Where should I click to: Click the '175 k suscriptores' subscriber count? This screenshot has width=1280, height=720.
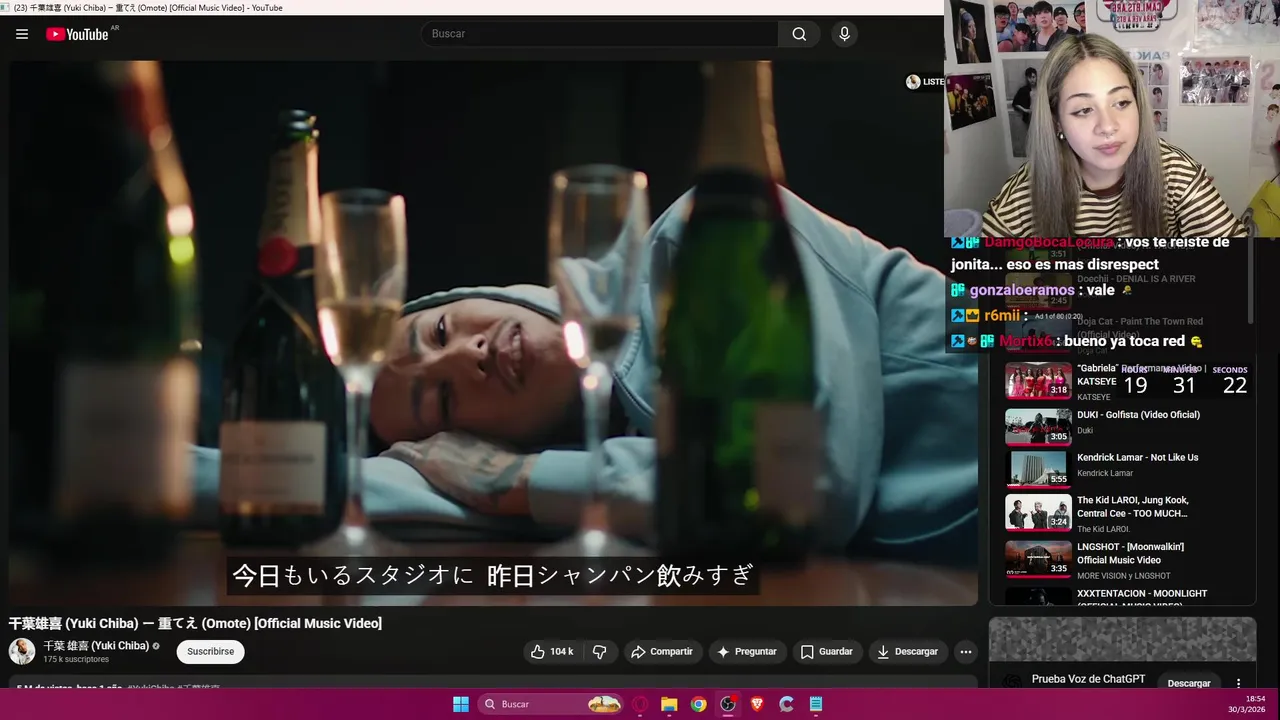[76, 660]
